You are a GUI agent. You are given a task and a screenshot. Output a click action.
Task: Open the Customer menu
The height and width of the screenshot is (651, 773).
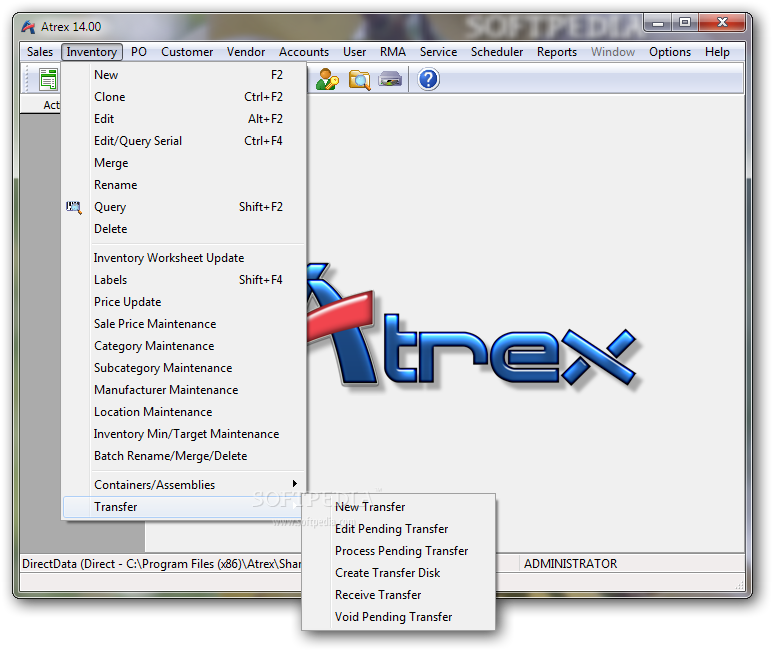coord(187,52)
